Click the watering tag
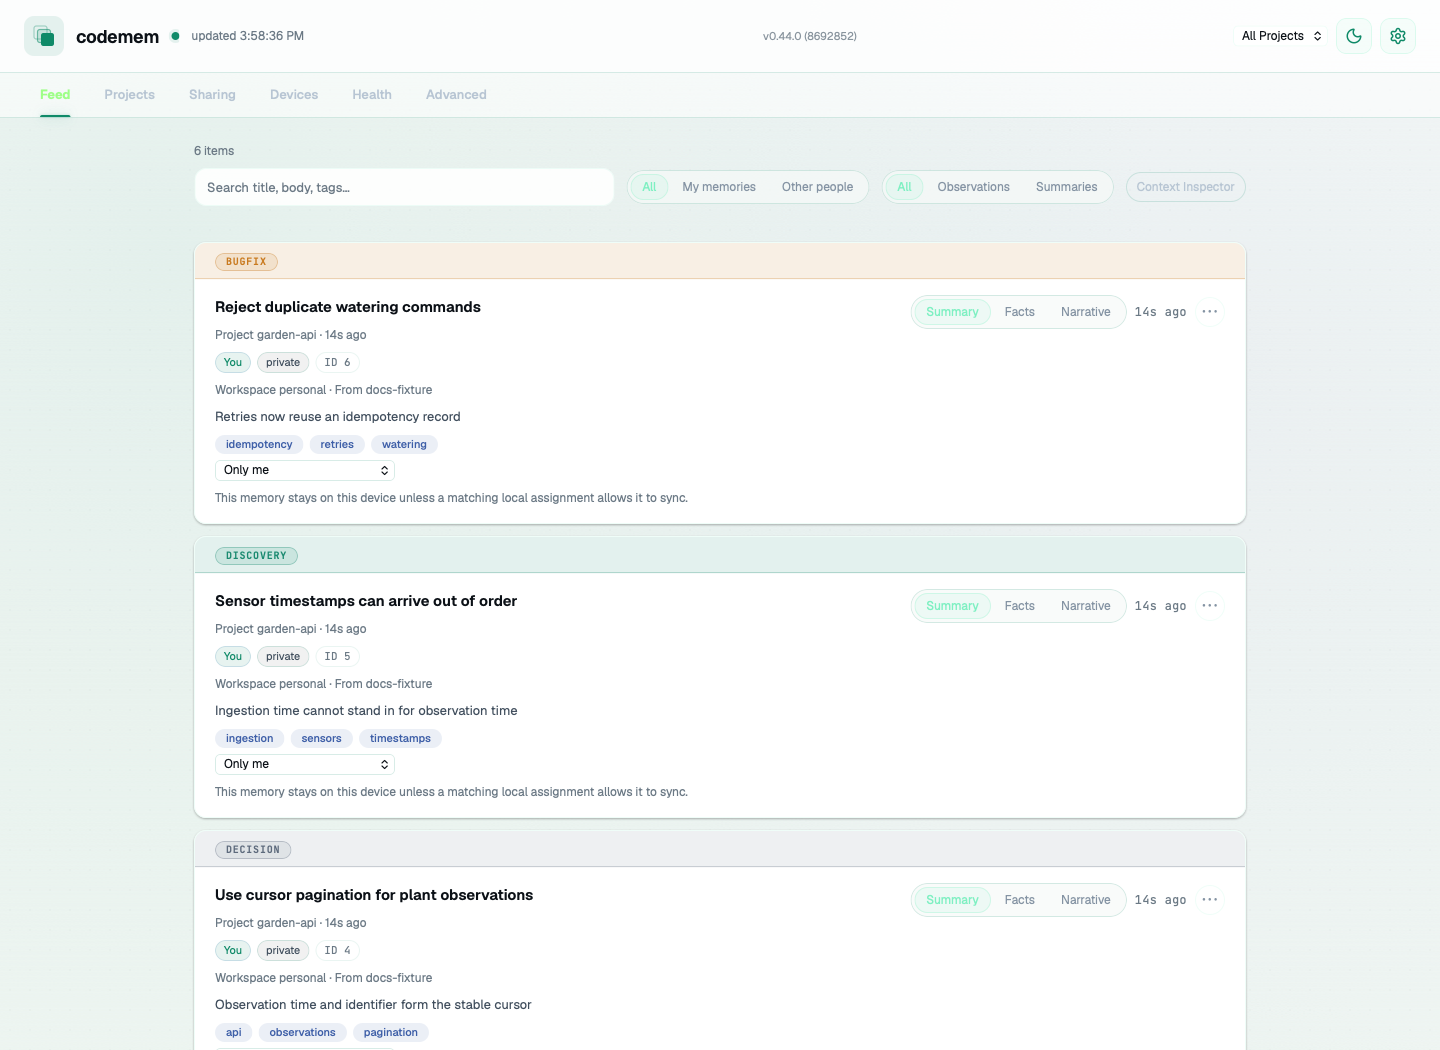 click(x=404, y=445)
